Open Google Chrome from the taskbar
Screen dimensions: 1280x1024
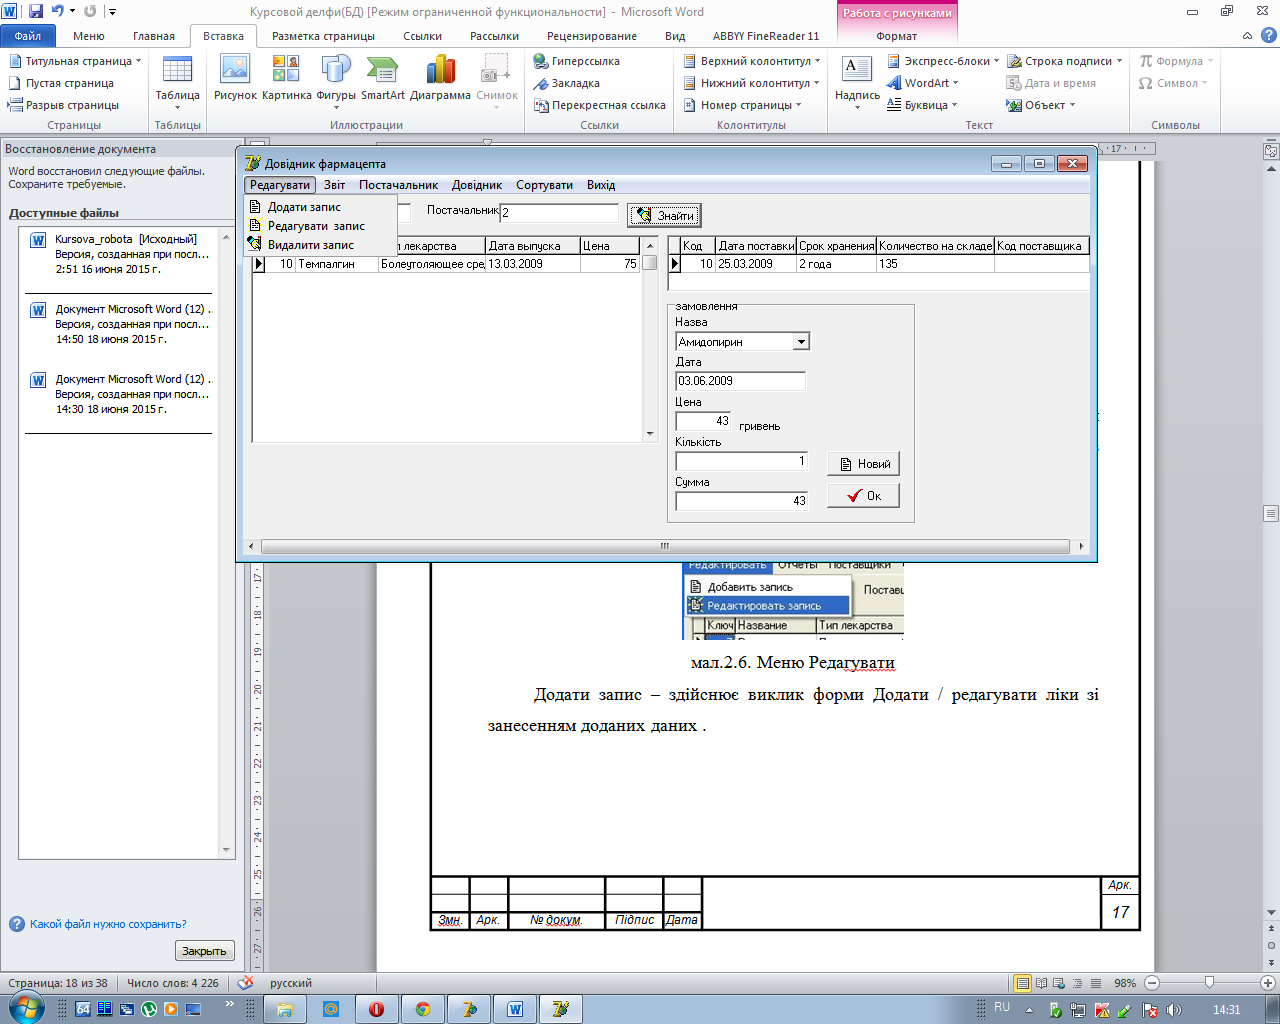[423, 1009]
